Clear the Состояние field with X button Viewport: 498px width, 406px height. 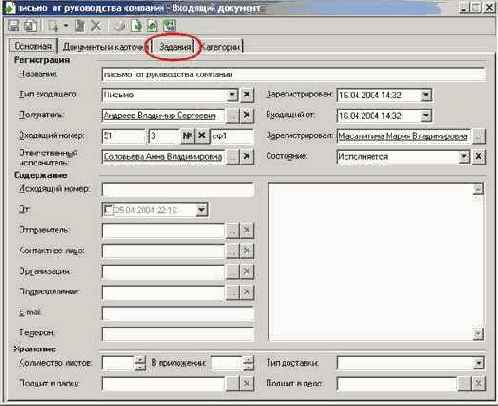coord(478,156)
